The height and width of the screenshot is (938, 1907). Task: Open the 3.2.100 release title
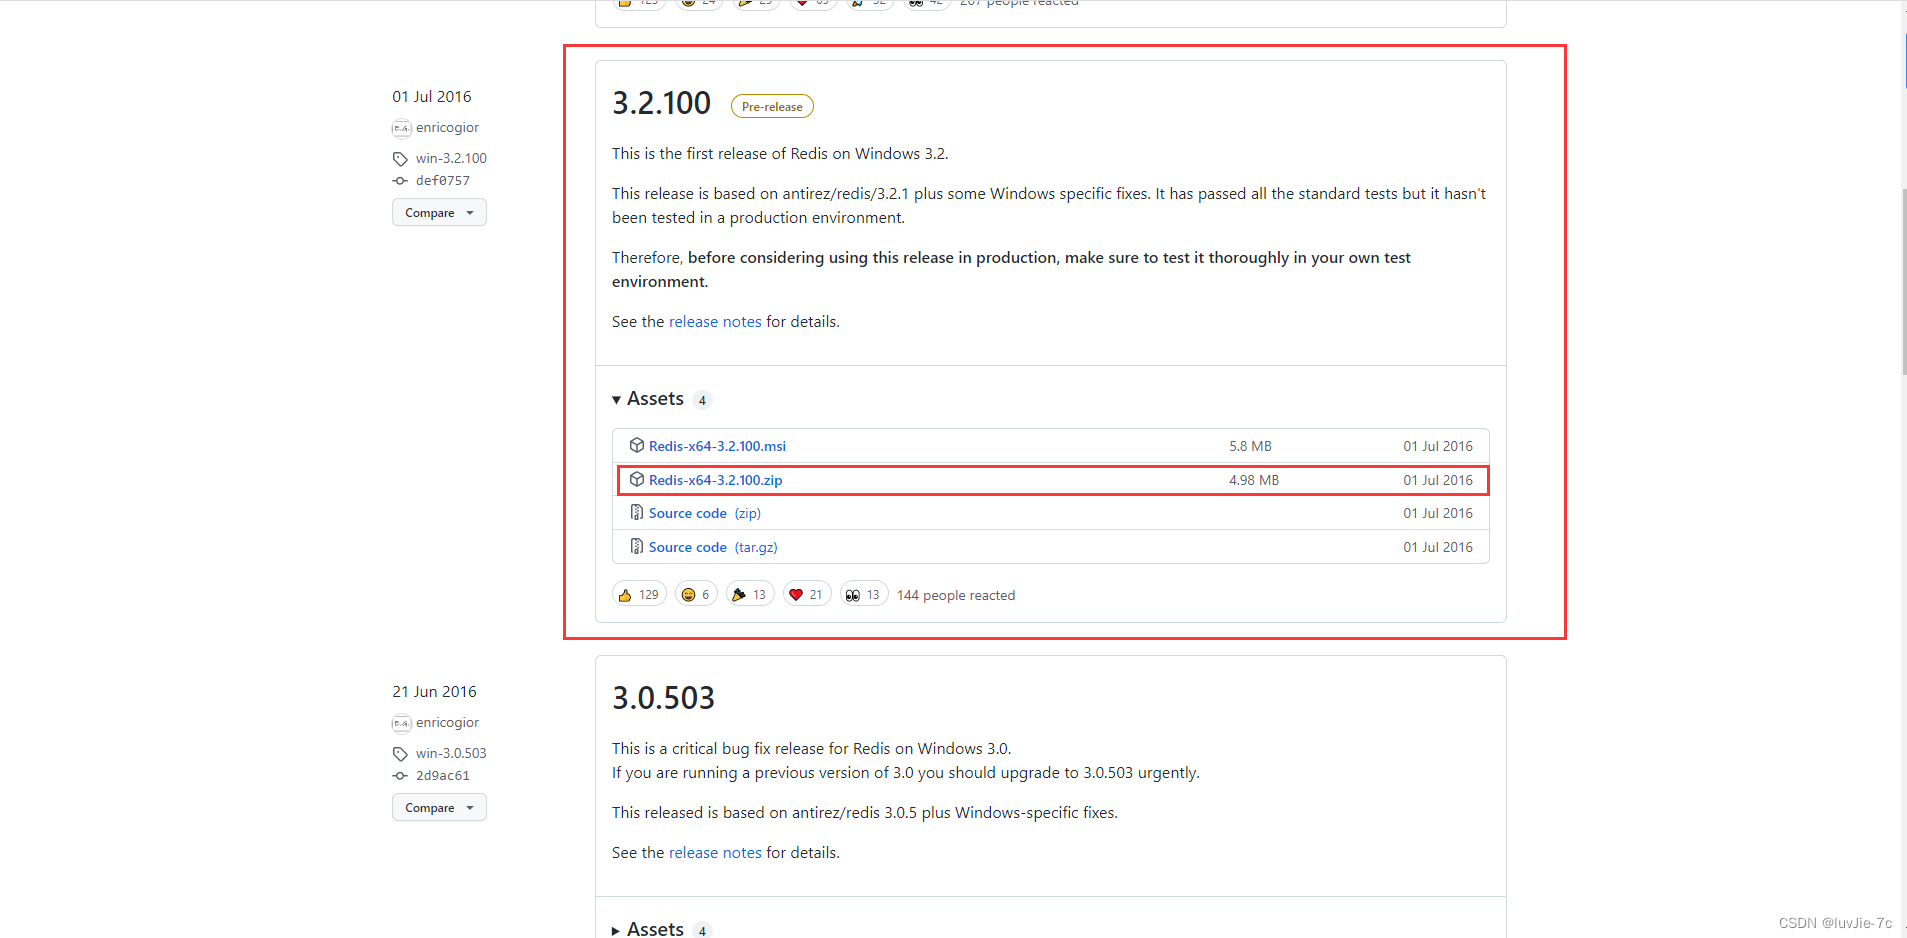[661, 103]
